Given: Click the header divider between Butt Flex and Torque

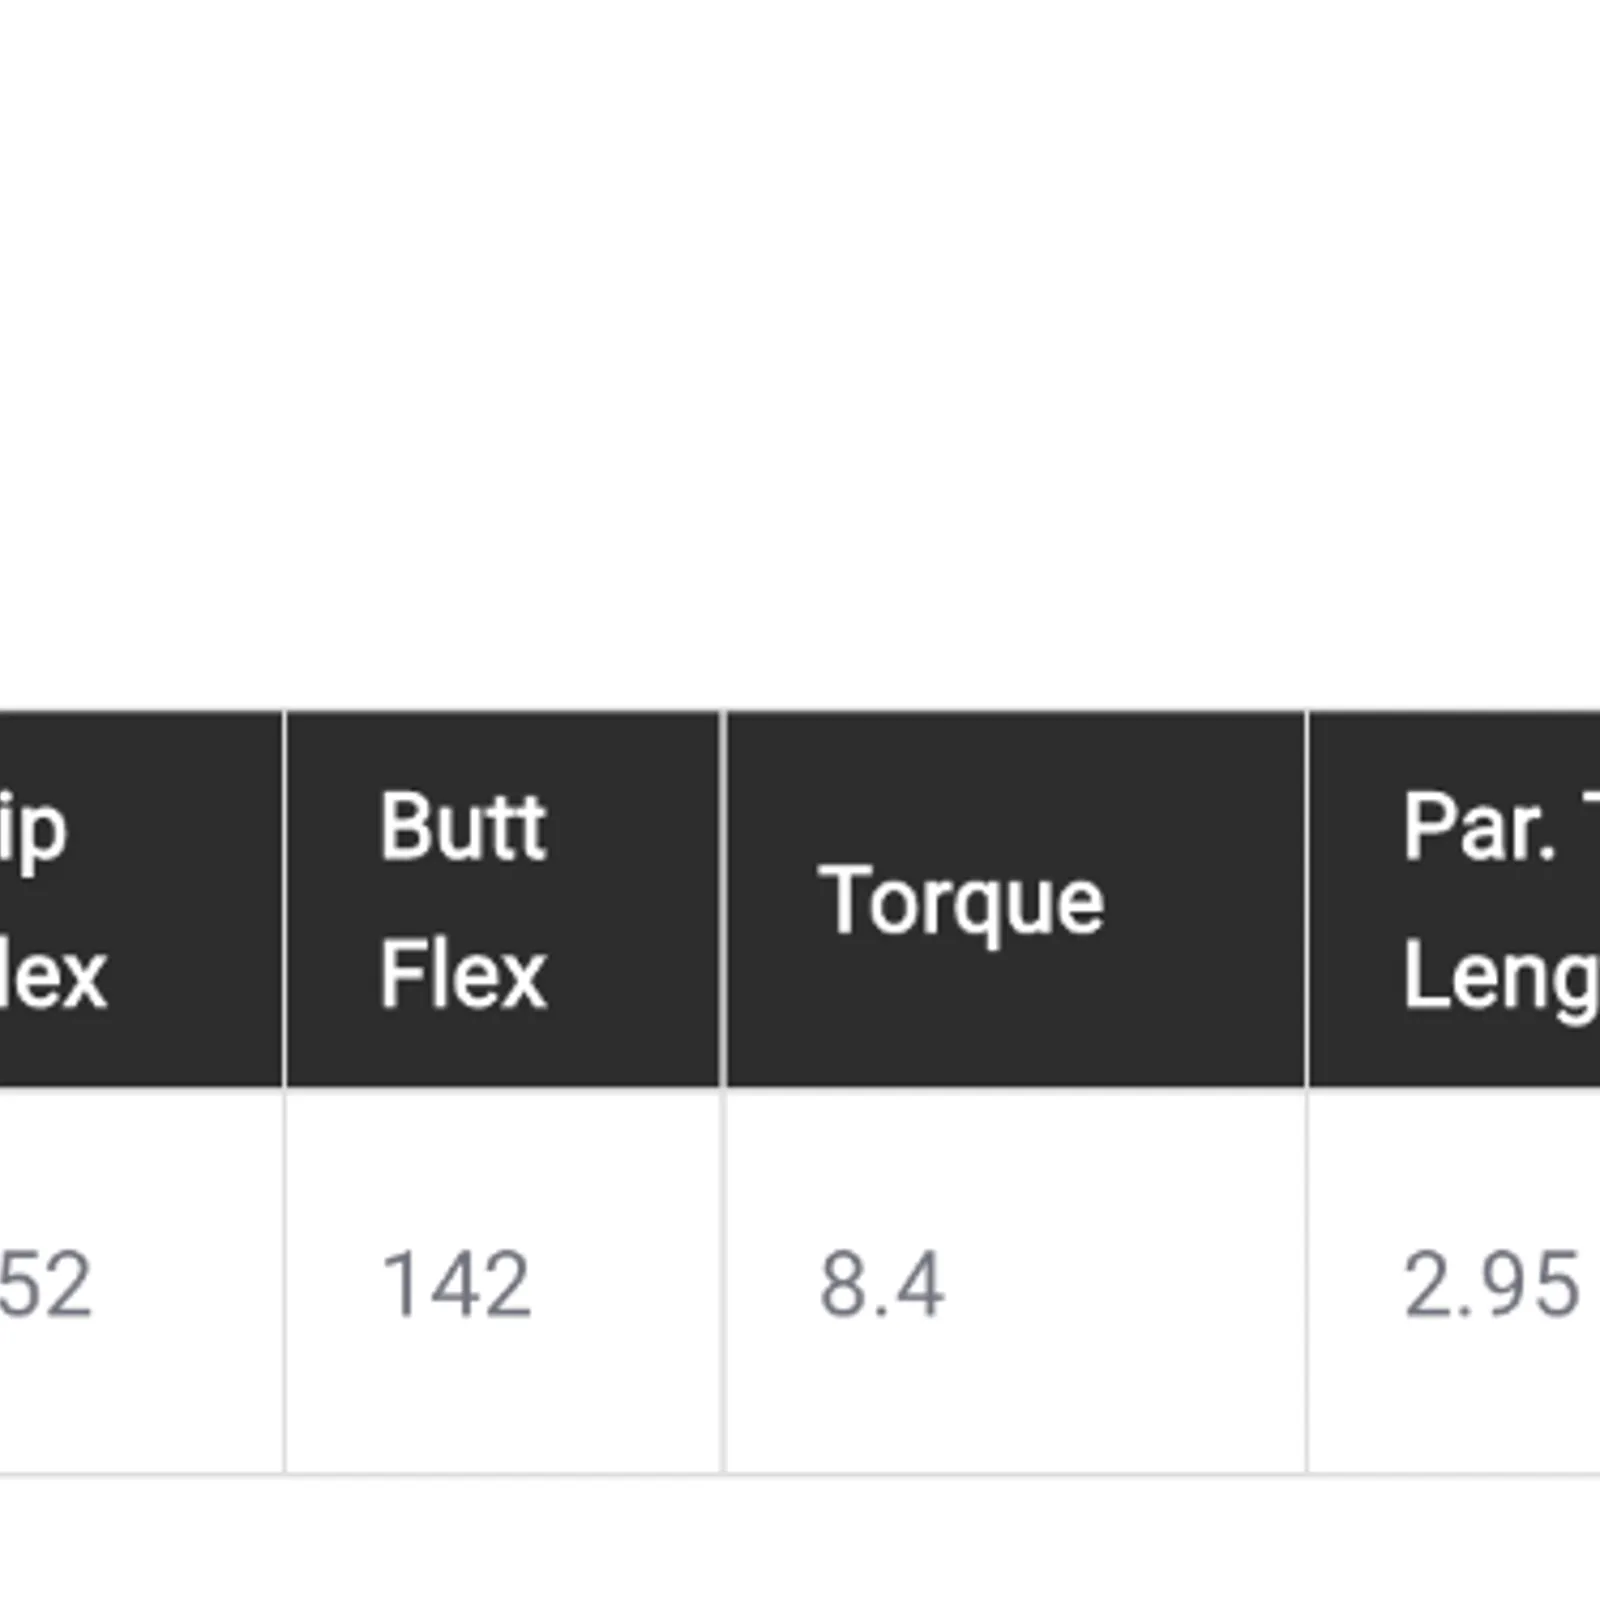Looking at the screenshot, I should pos(723,899).
